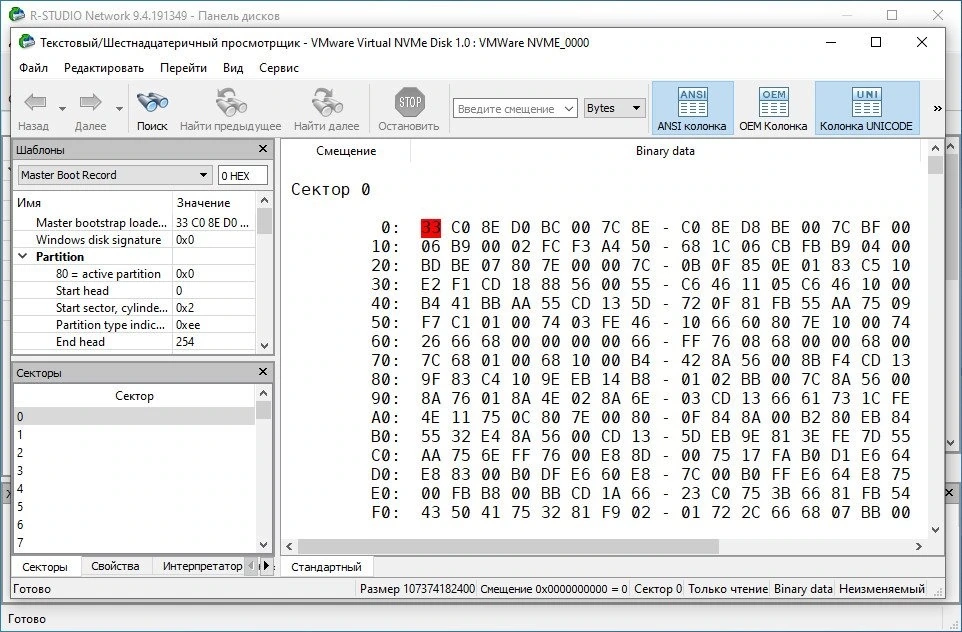Collapse the Partition tree node
The image size is (962, 632).
(23, 256)
